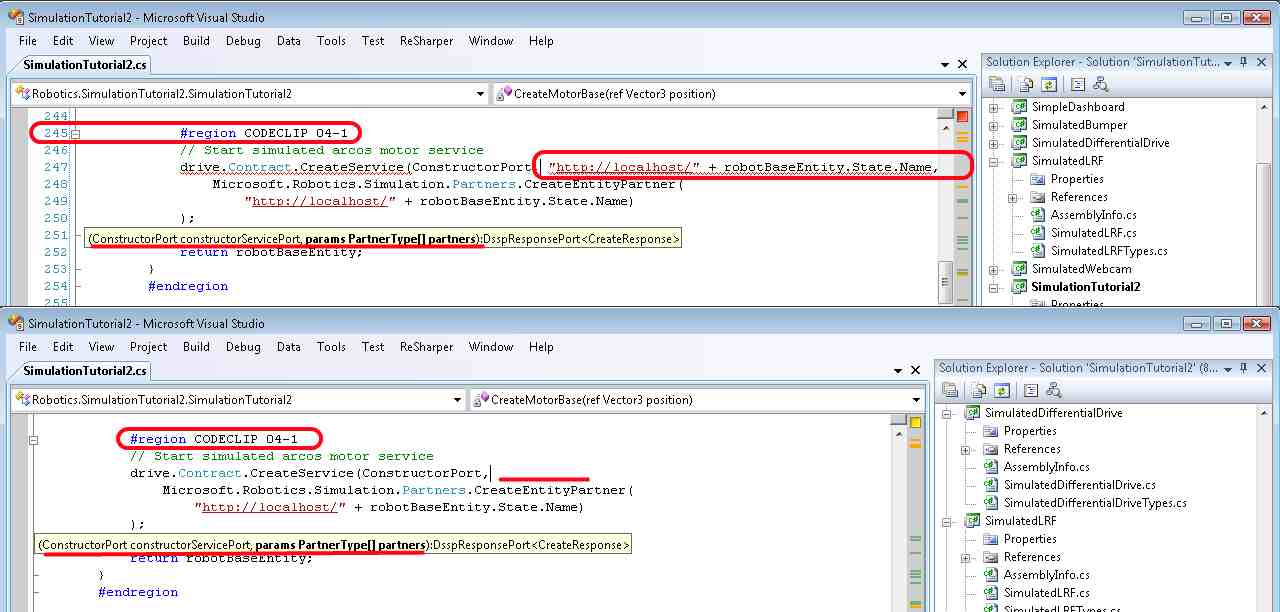Click the bold SimulationTutorial2 project name
The width and height of the screenshot is (1280, 612).
[x=1085, y=287]
